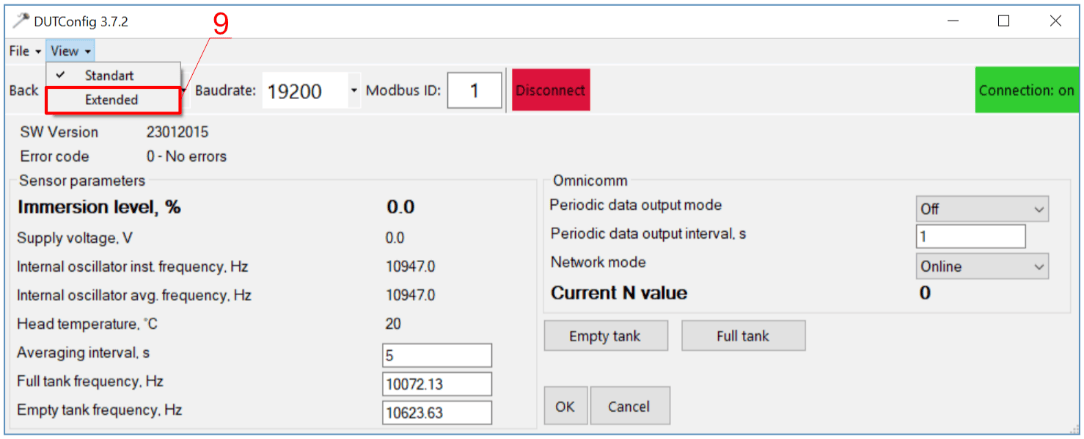The width and height of the screenshot is (1084, 439).
Task: Edit the Averaging interval field
Action: [437, 355]
